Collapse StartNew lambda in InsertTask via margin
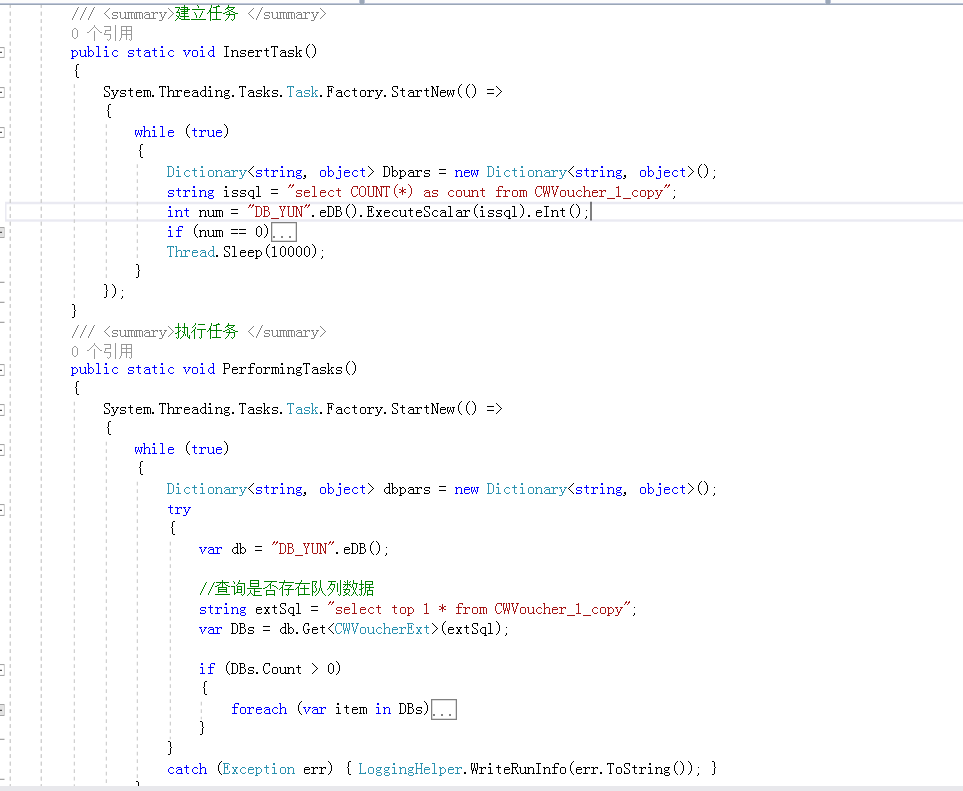The width and height of the screenshot is (963, 791). [3, 92]
